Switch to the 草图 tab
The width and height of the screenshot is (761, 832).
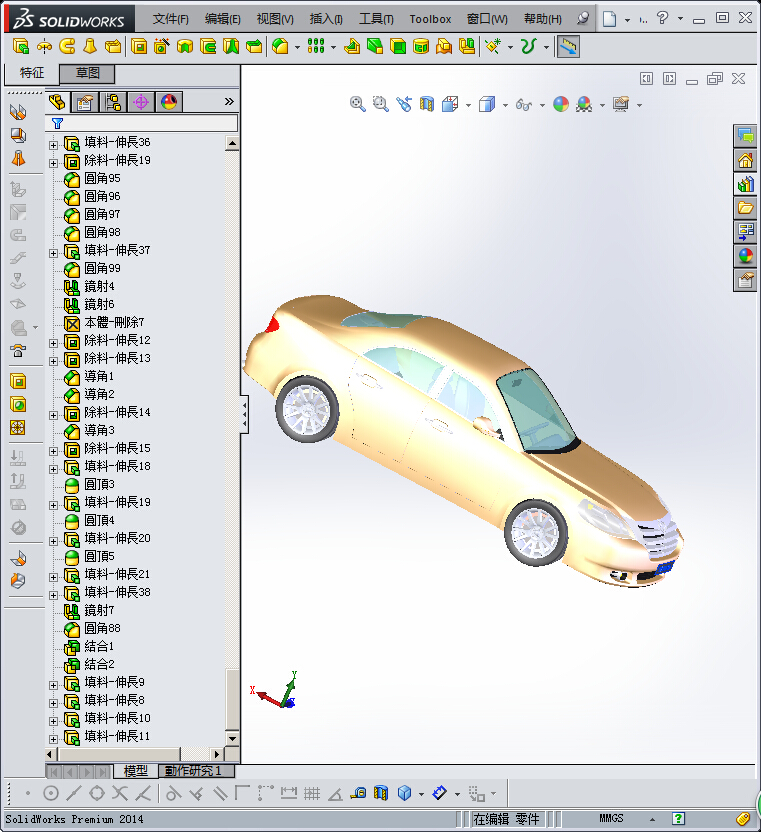(88, 73)
